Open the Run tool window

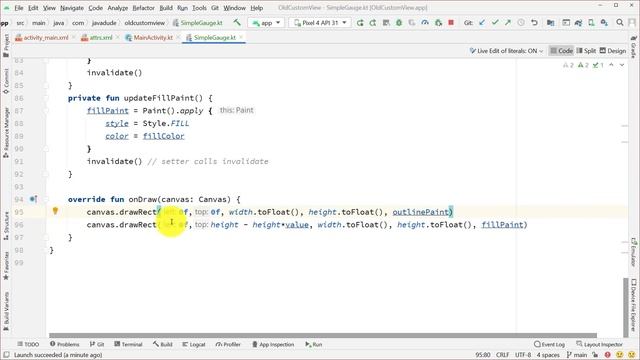[x=313, y=344]
